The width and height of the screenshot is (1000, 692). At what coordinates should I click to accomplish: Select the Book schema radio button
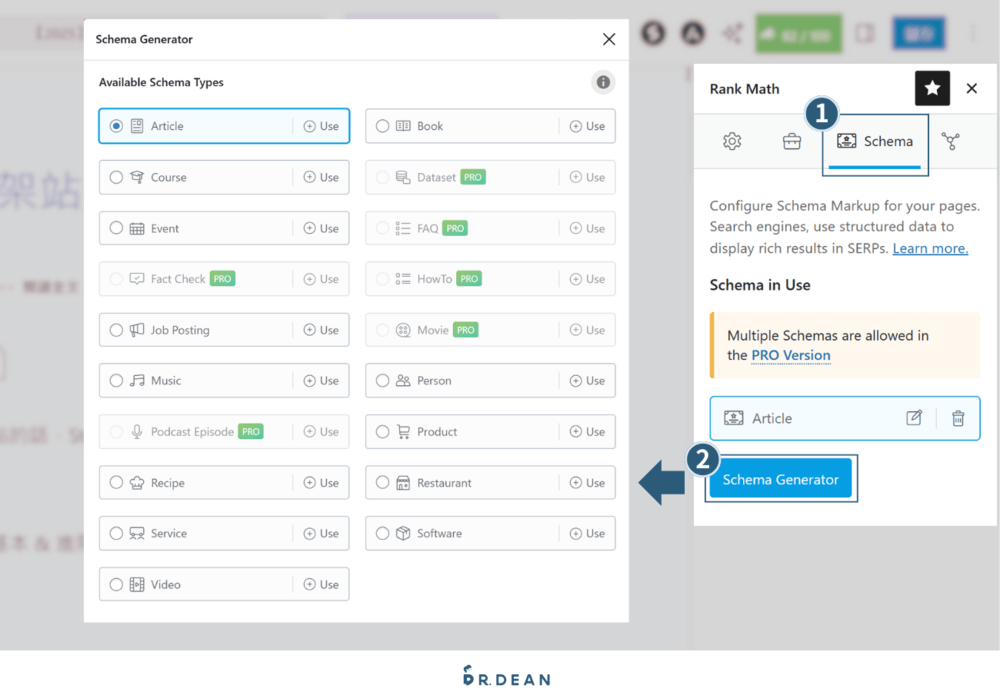[x=383, y=126]
